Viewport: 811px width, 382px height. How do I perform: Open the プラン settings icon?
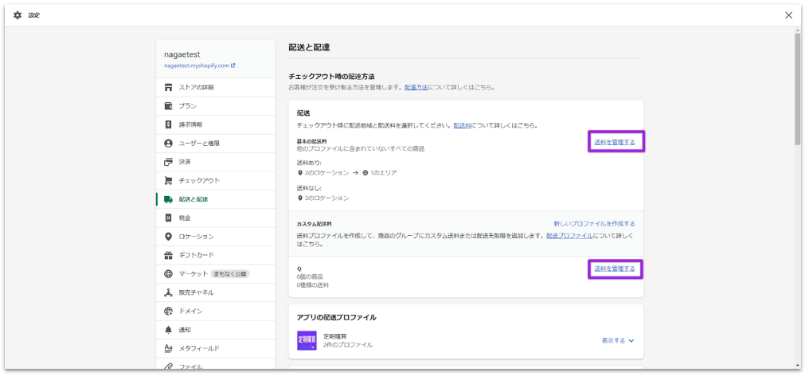tap(168, 106)
